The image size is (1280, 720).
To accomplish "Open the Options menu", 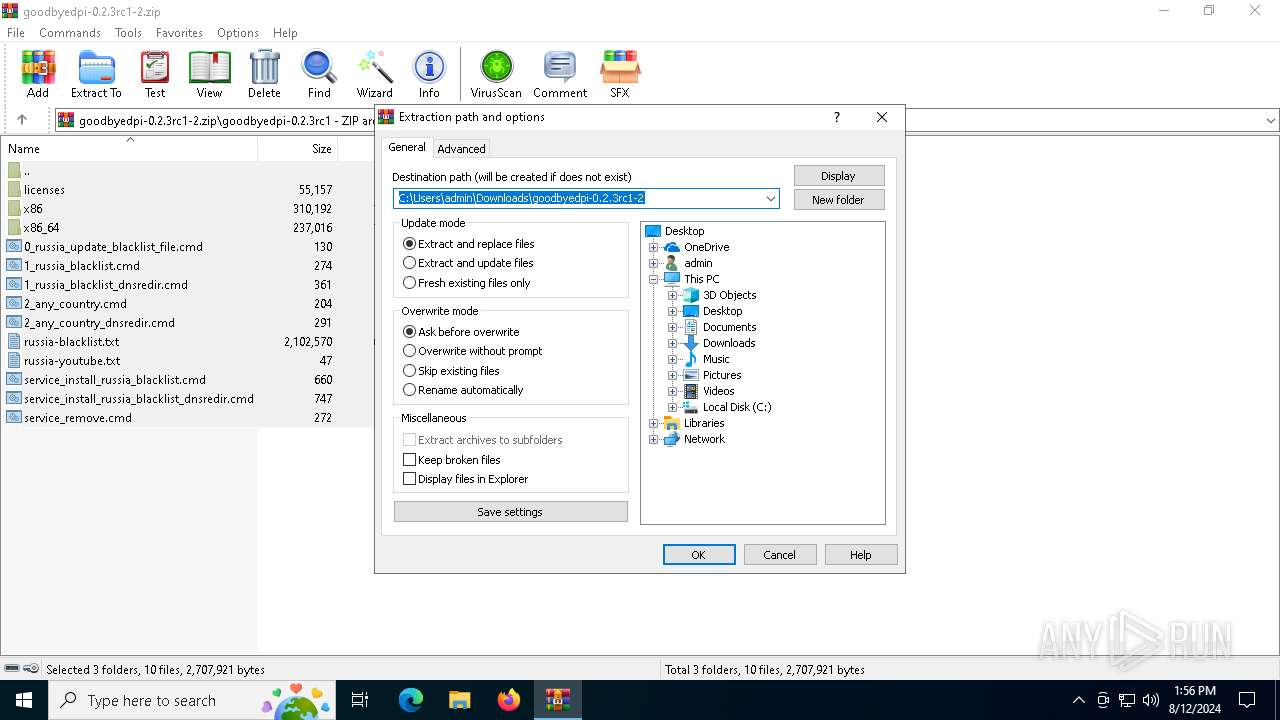I will (238, 32).
